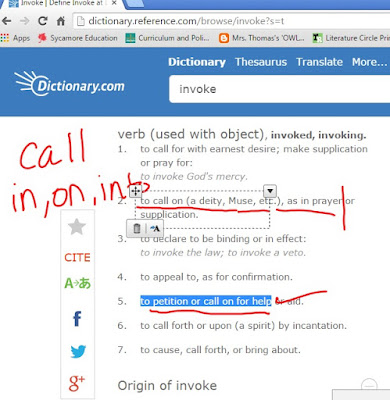Click definition 'to appeal to, as for confirmation.'

coord(216,277)
